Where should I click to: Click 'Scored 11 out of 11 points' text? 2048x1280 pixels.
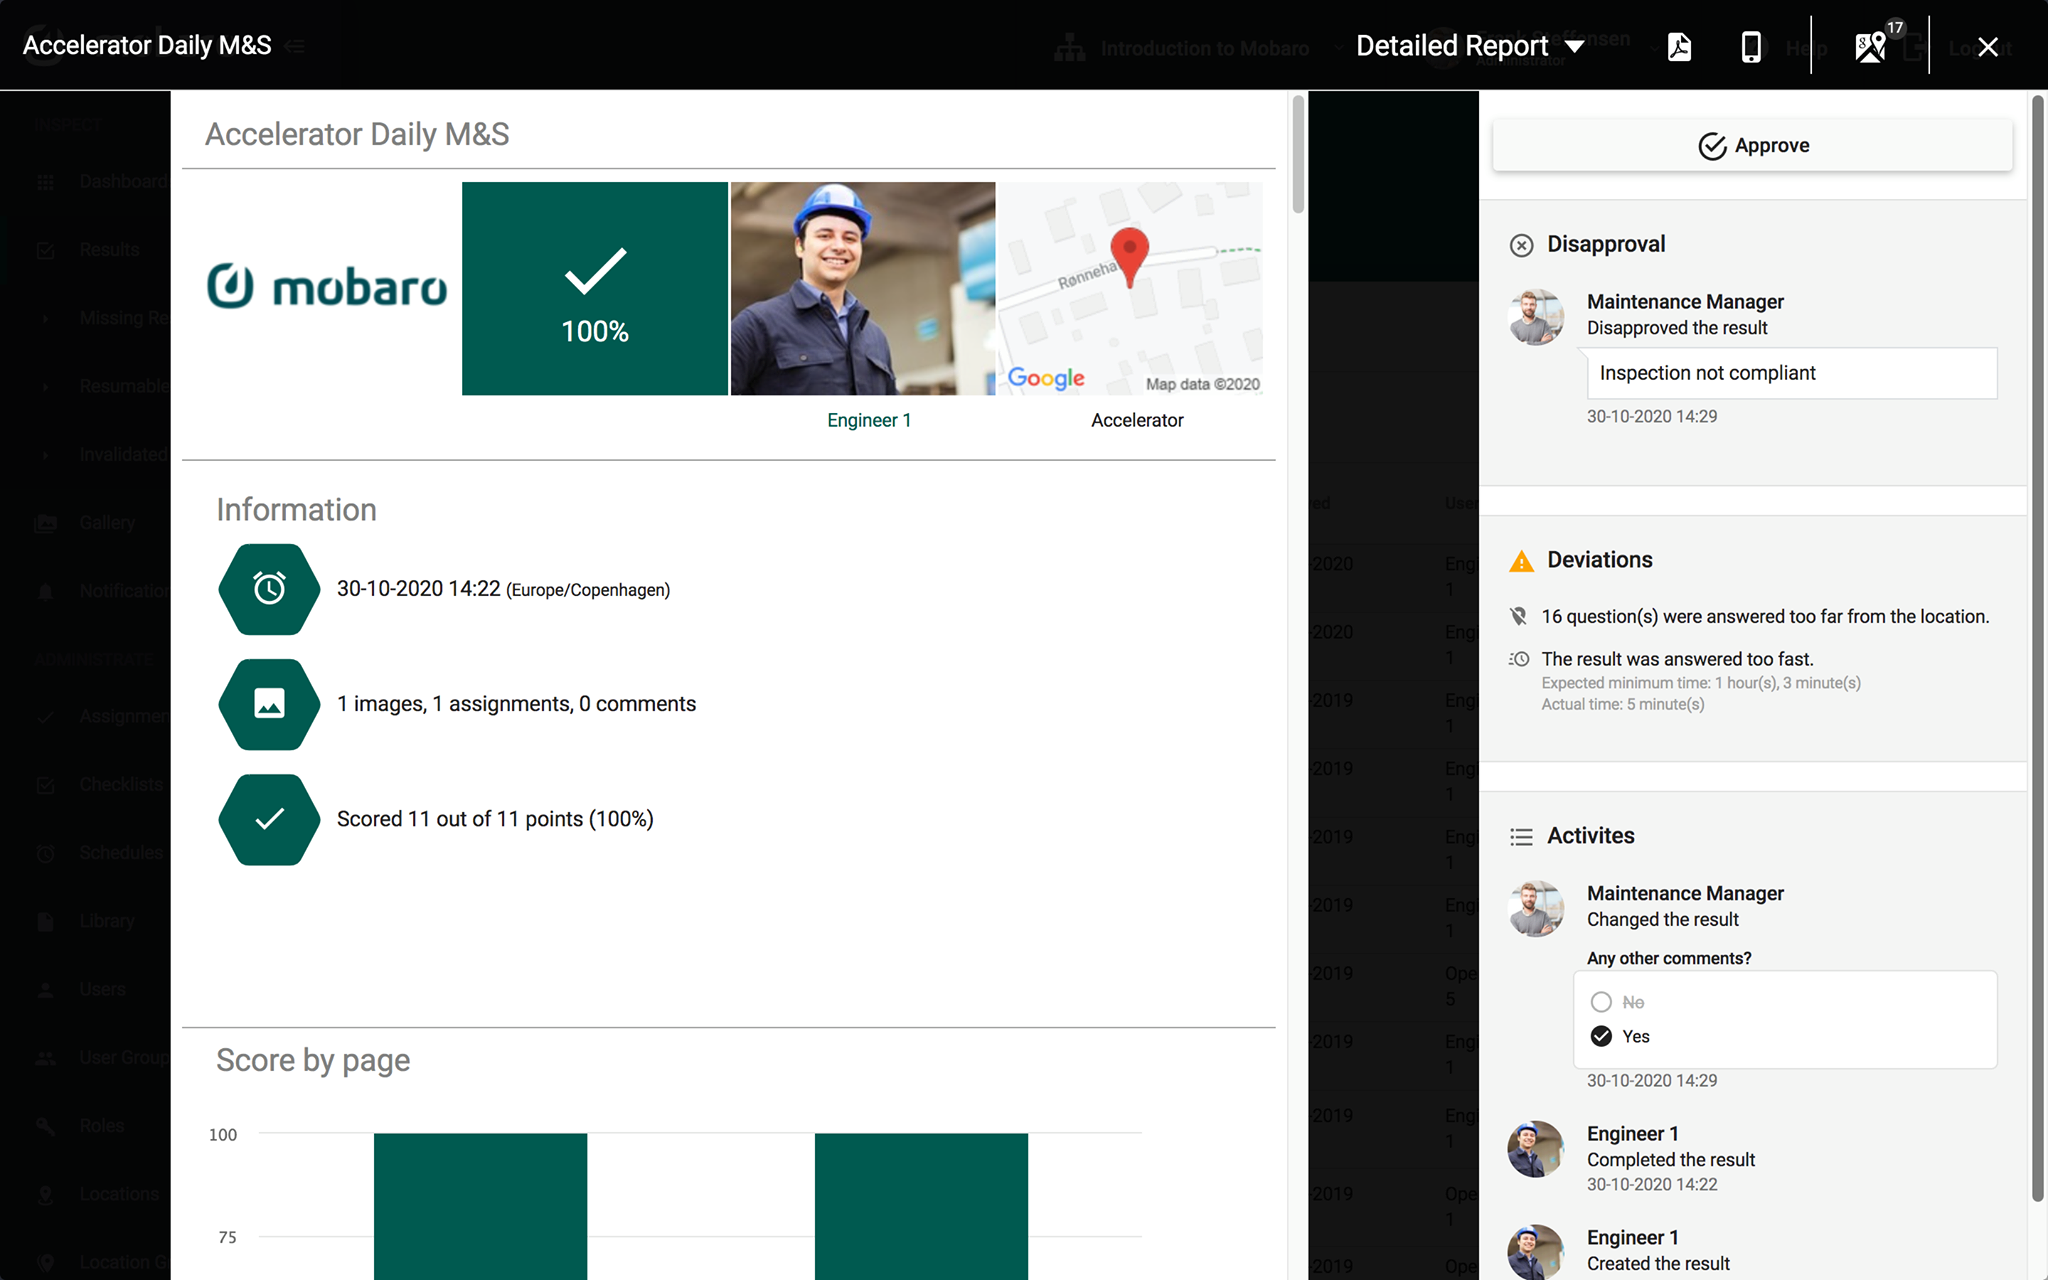pos(495,819)
